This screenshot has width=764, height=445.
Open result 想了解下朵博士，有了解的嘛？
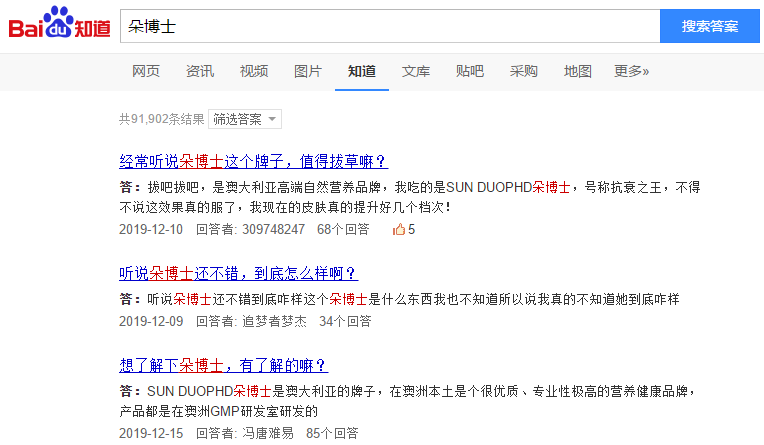[x=224, y=366]
